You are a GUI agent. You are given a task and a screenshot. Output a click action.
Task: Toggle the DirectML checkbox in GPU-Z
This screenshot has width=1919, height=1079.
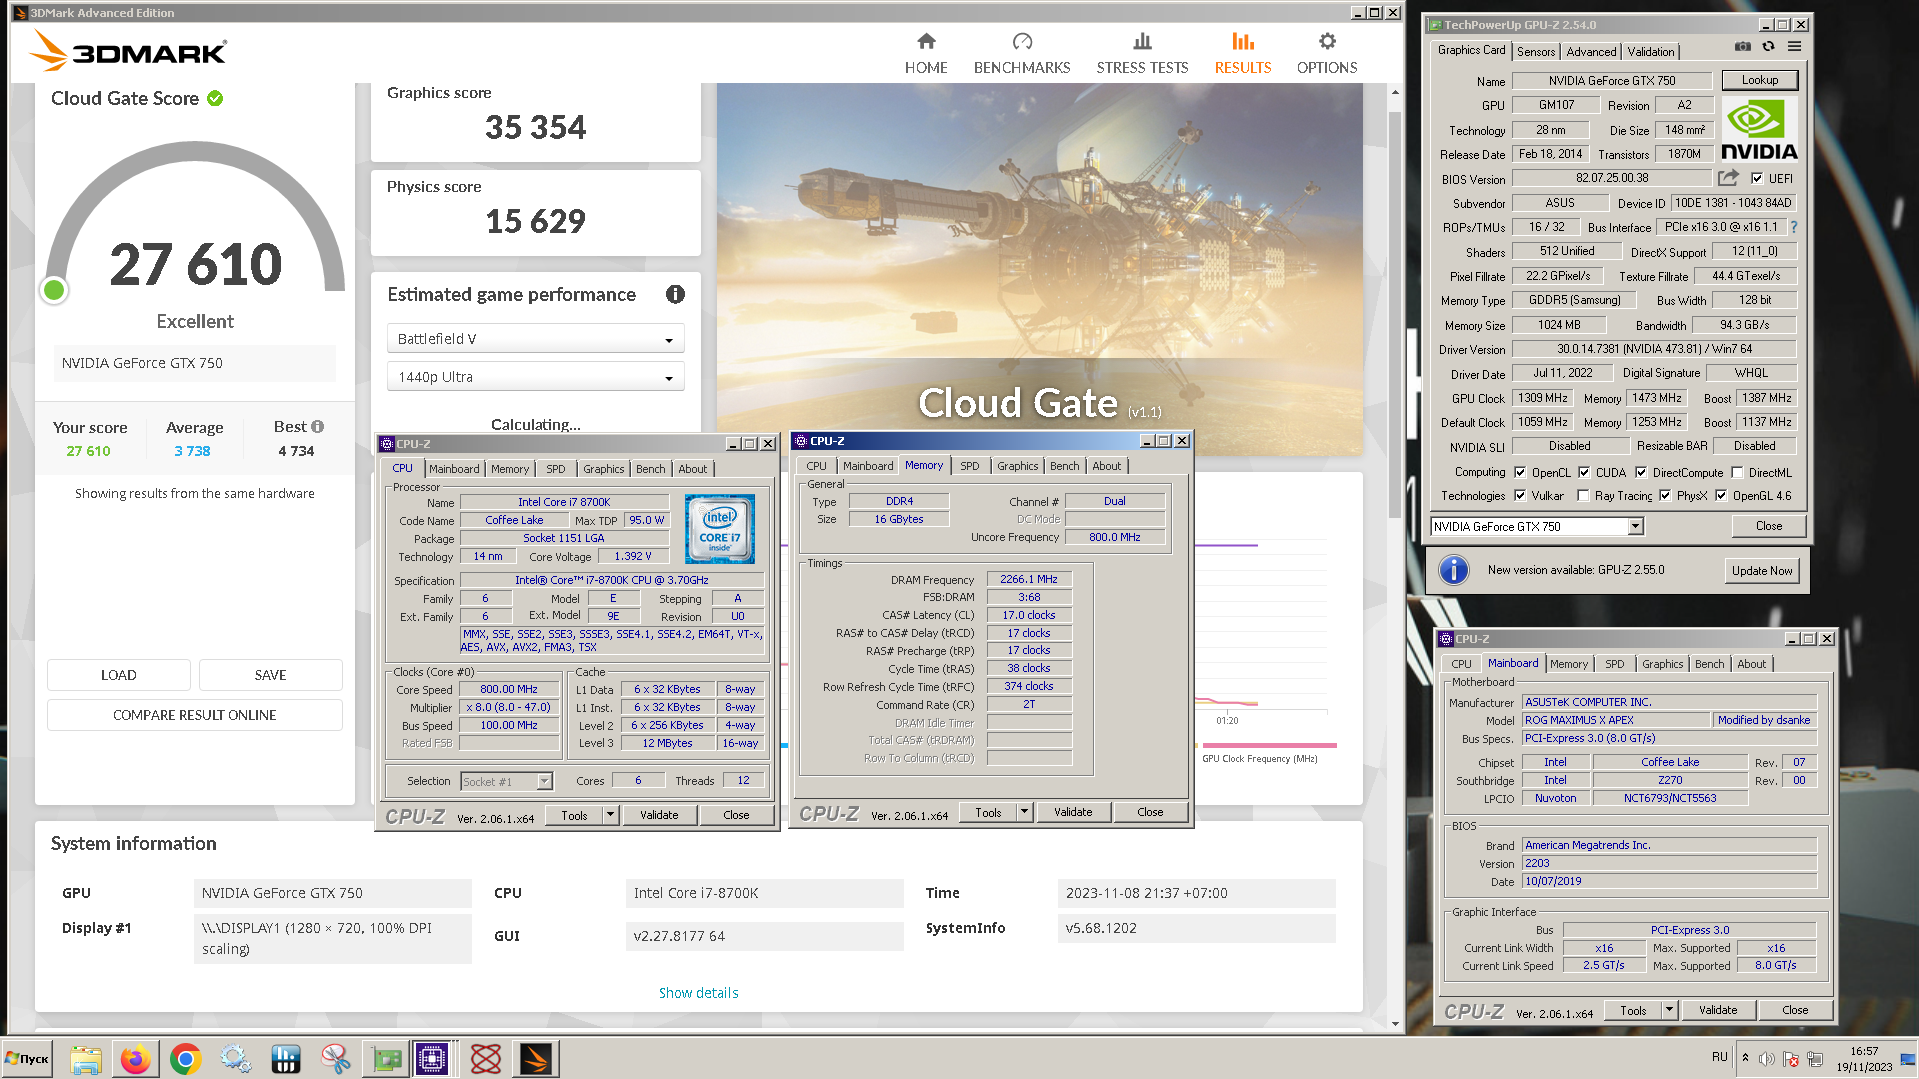pos(1737,472)
